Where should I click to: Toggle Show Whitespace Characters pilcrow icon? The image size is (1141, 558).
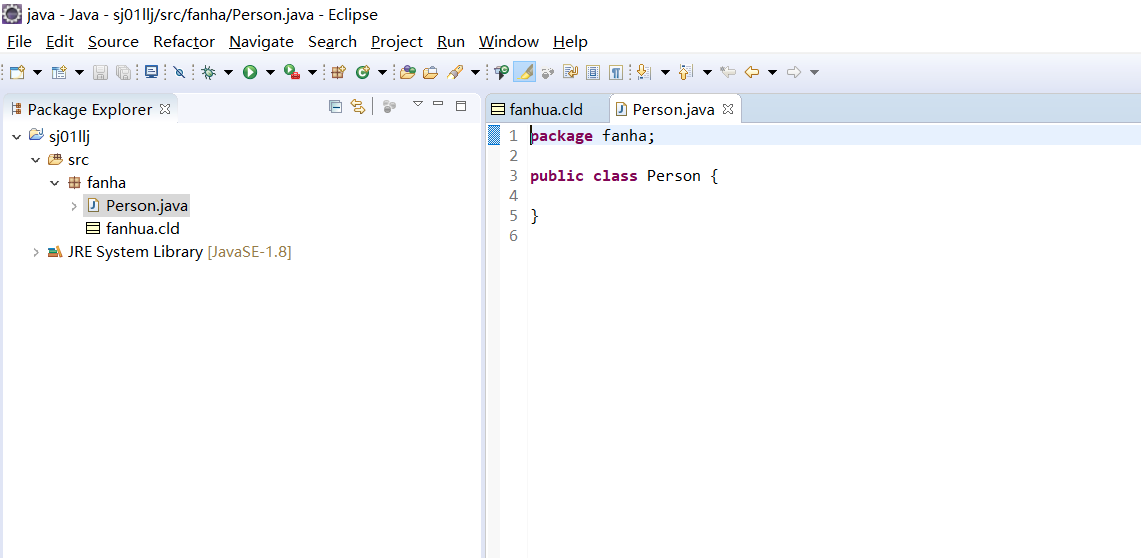coord(616,72)
